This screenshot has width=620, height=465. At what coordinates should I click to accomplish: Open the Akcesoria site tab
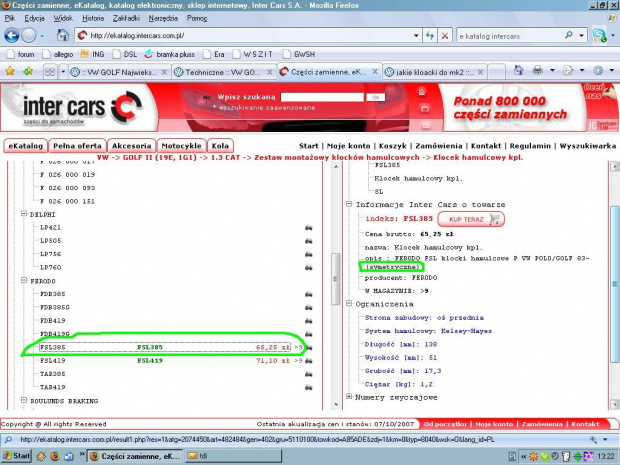[x=132, y=146]
